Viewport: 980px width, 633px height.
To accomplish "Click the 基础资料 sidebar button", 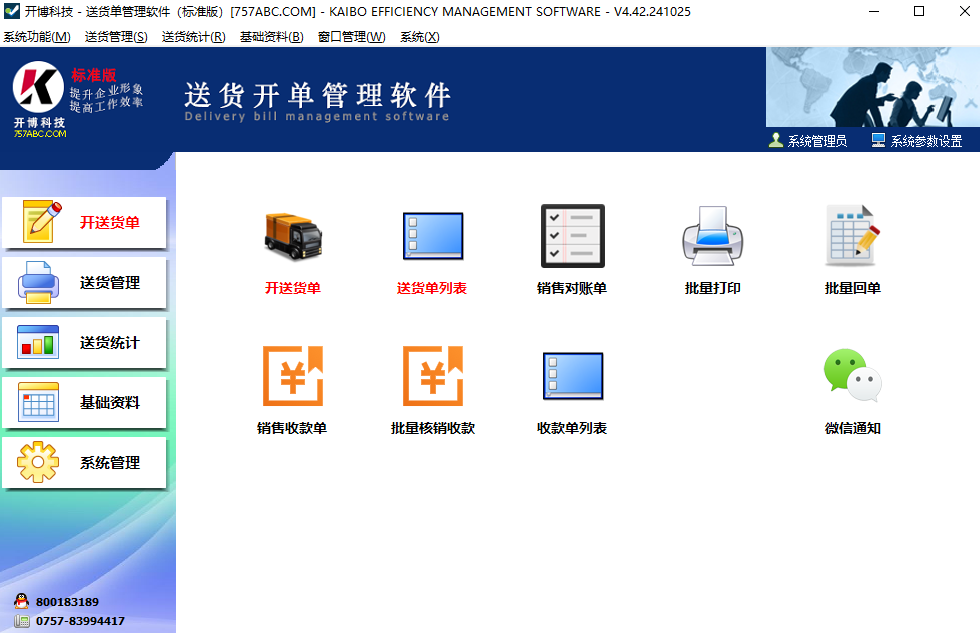I will (85, 402).
